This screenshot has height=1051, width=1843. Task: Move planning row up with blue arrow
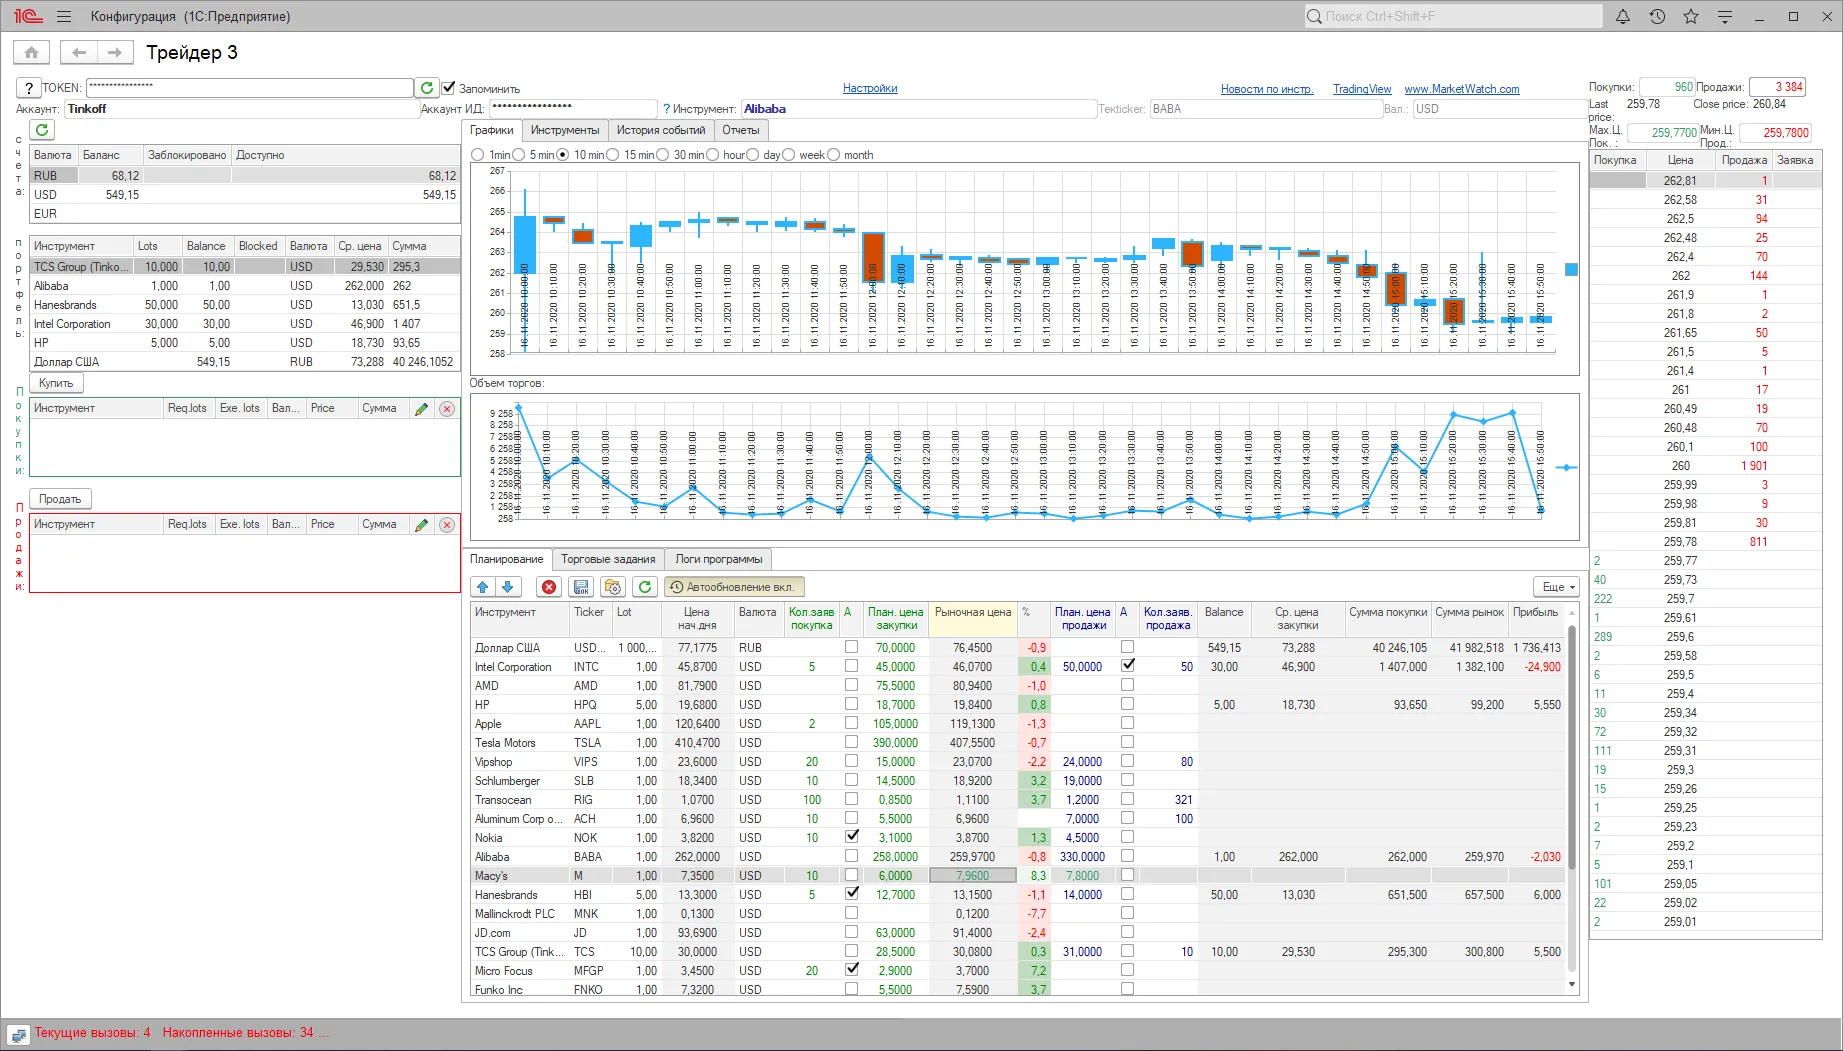[483, 587]
